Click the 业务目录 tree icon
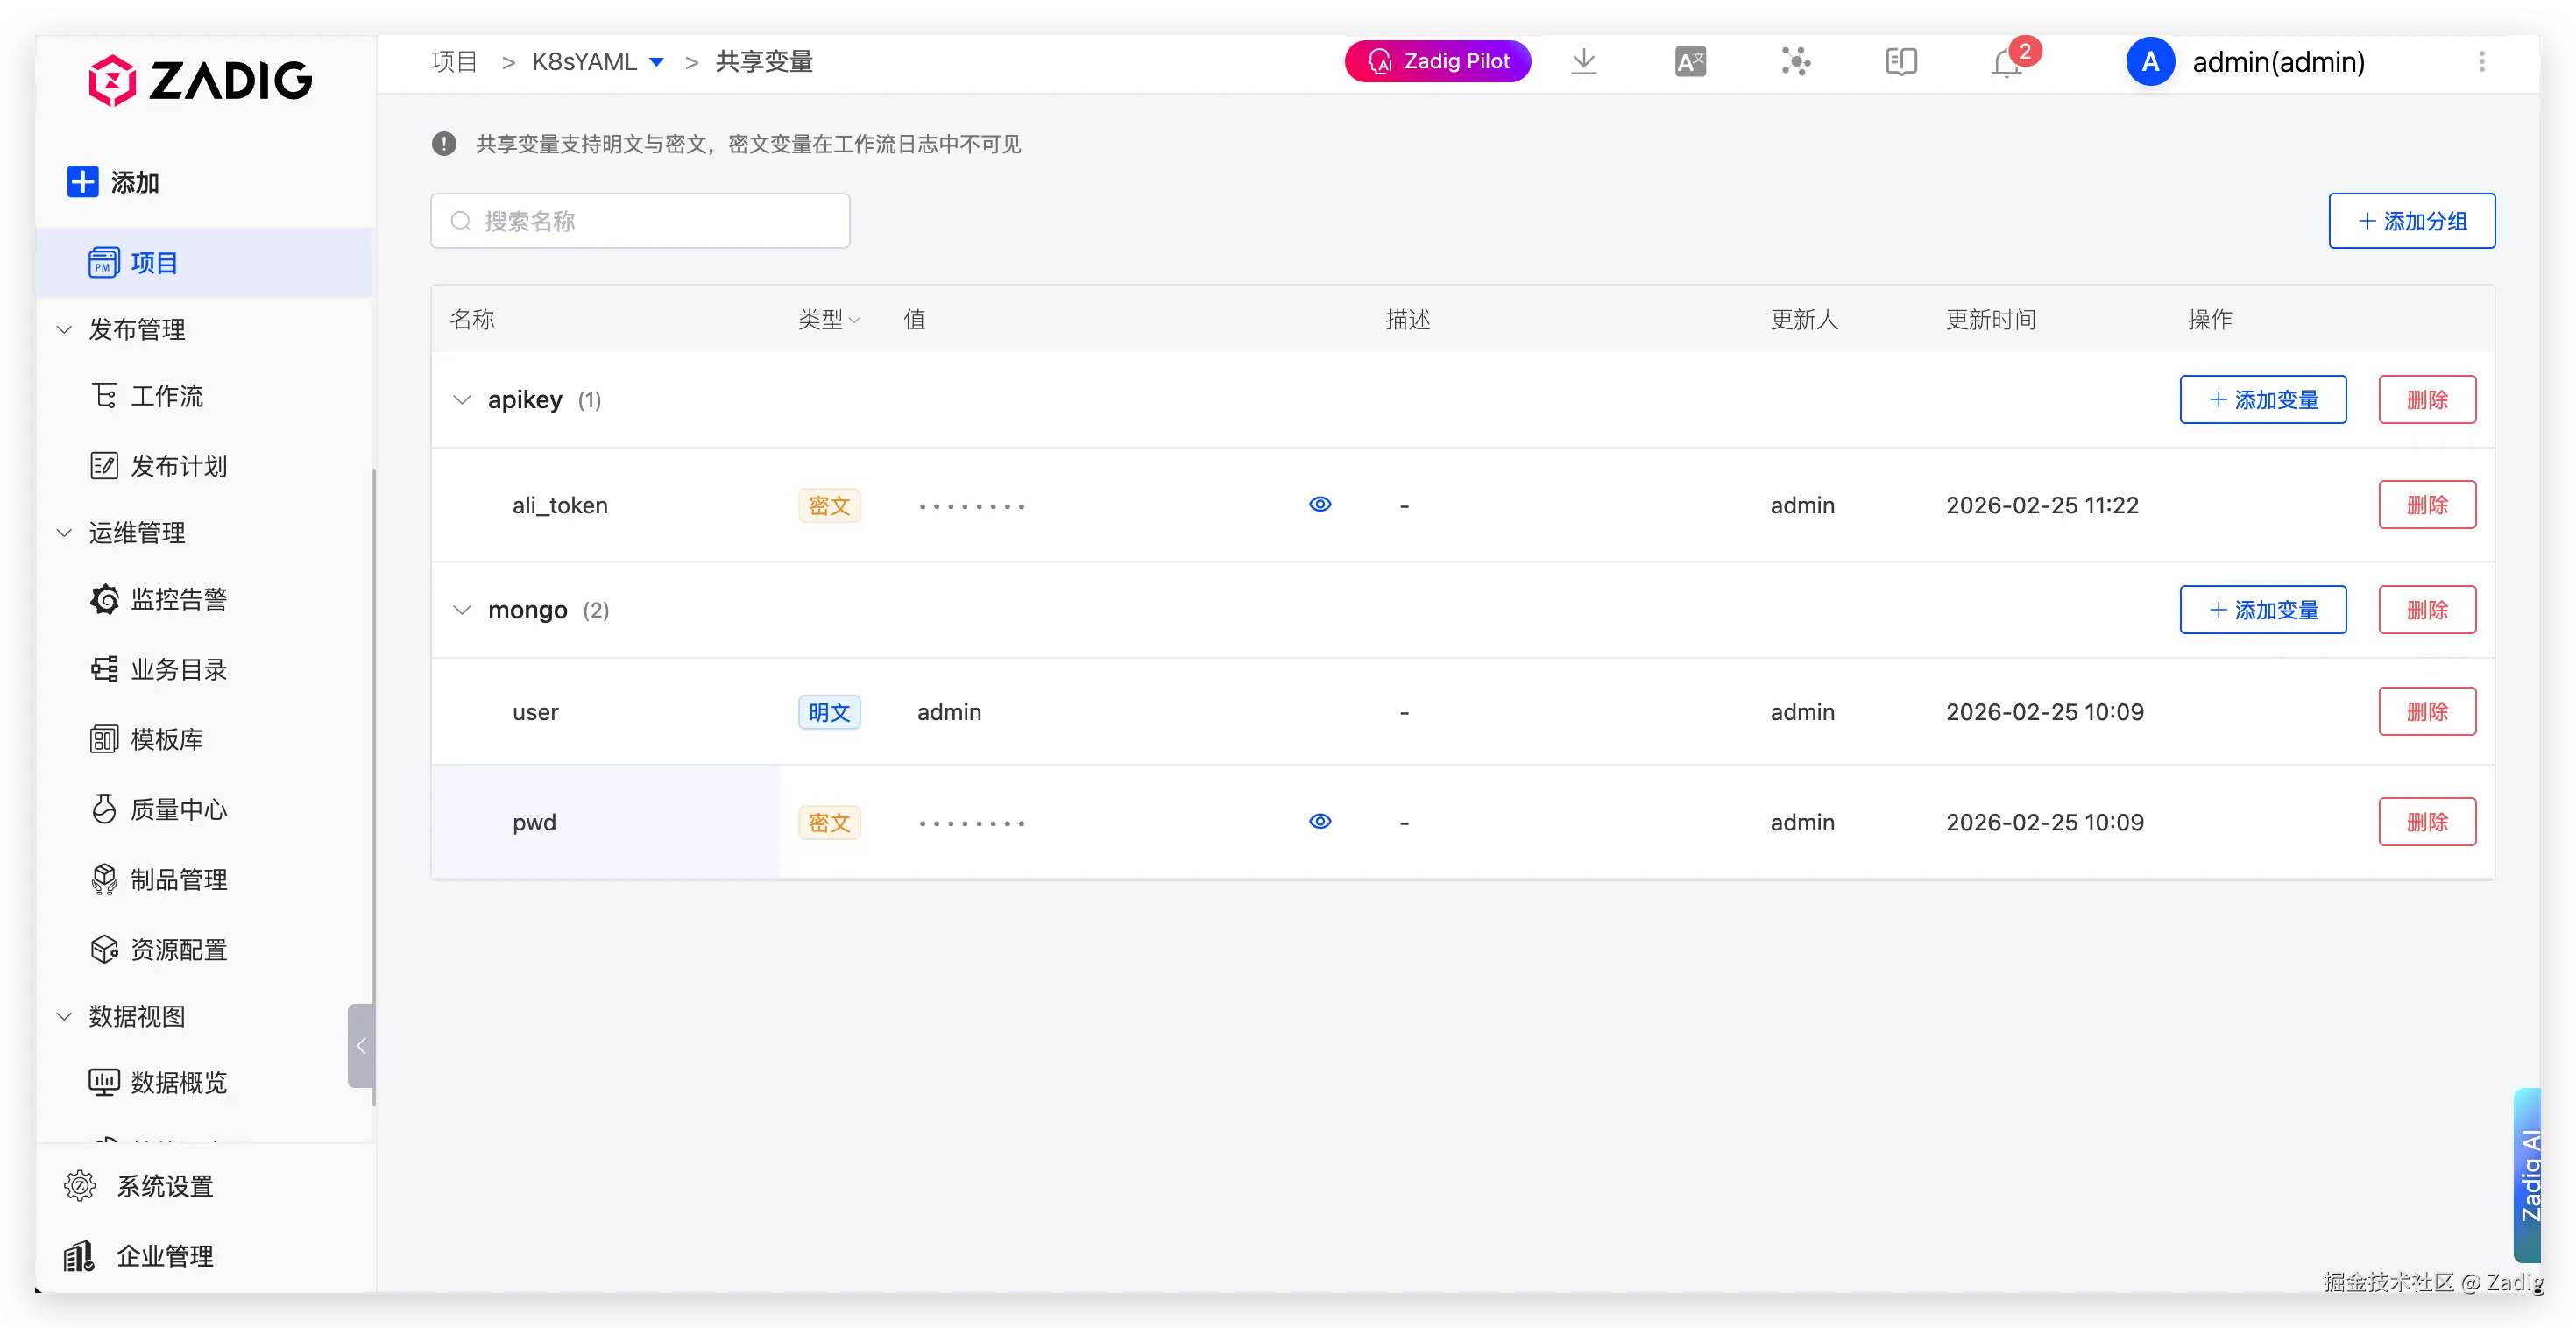 [x=104, y=669]
